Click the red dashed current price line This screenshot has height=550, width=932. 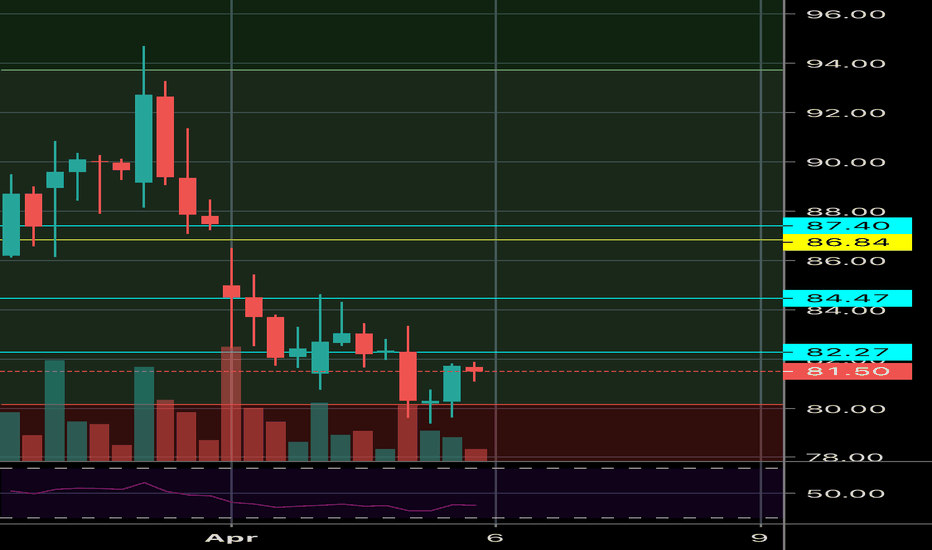point(392,371)
